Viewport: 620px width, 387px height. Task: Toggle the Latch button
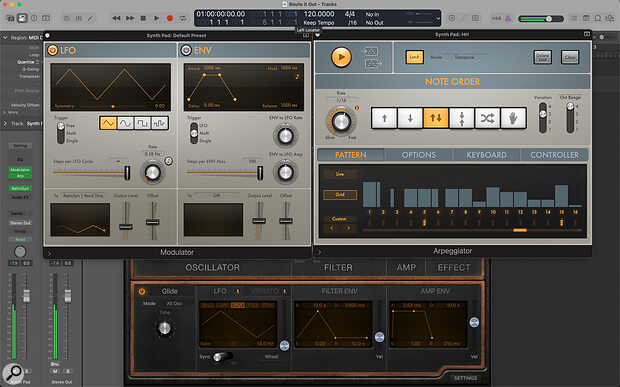[x=414, y=57]
